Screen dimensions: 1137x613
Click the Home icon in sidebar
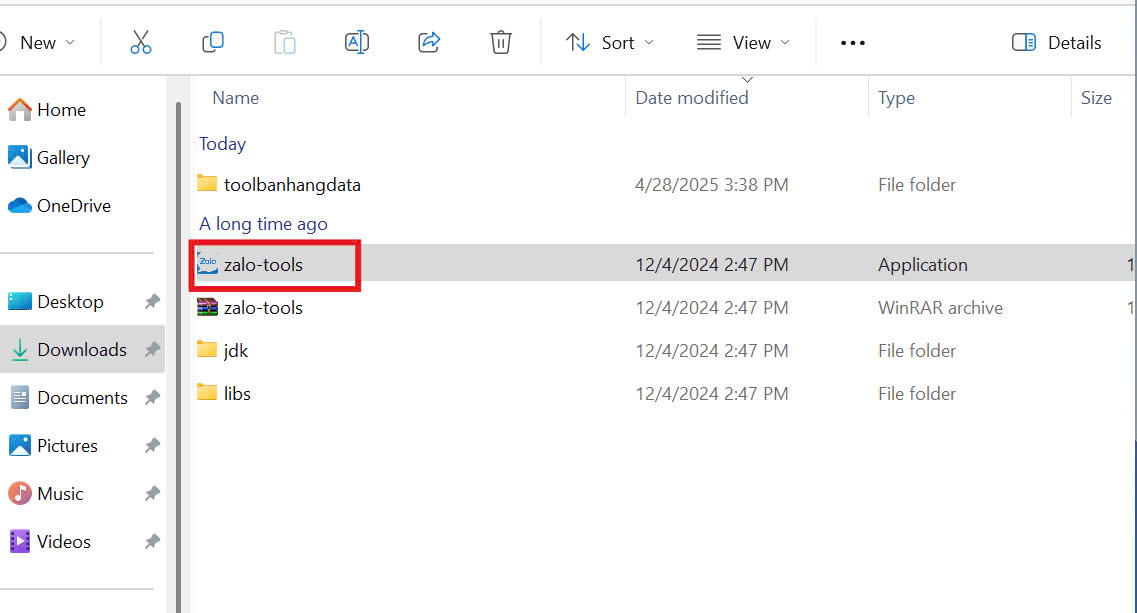[x=20, y=110]
